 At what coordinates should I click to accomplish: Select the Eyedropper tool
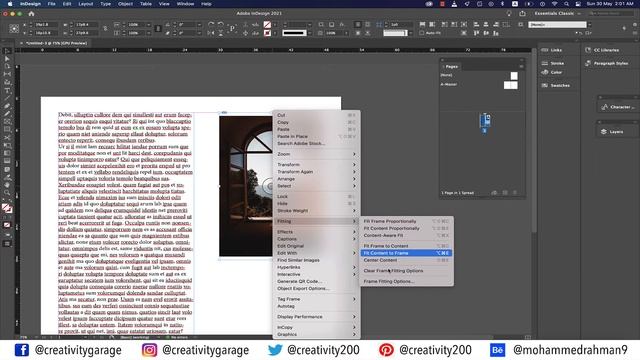coord(7,177)
